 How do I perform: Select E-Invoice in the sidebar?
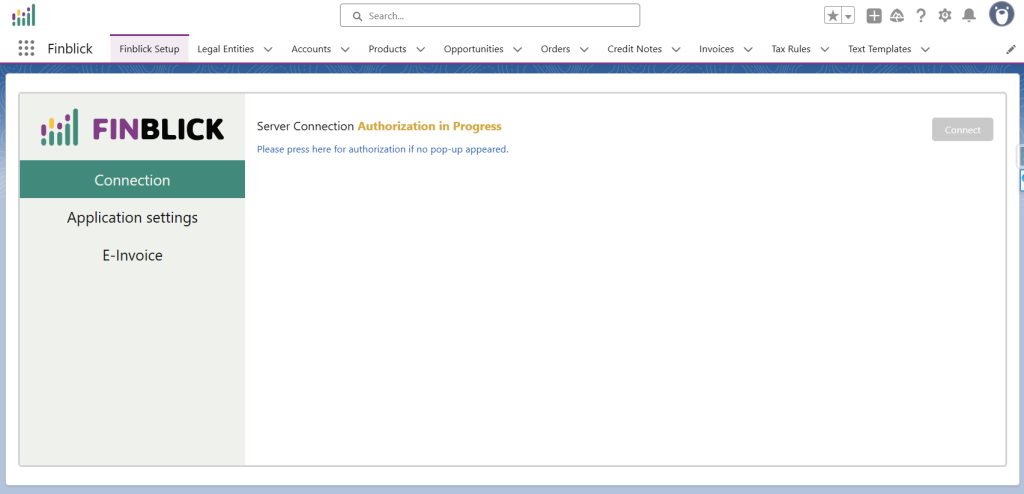pos(132,256)
